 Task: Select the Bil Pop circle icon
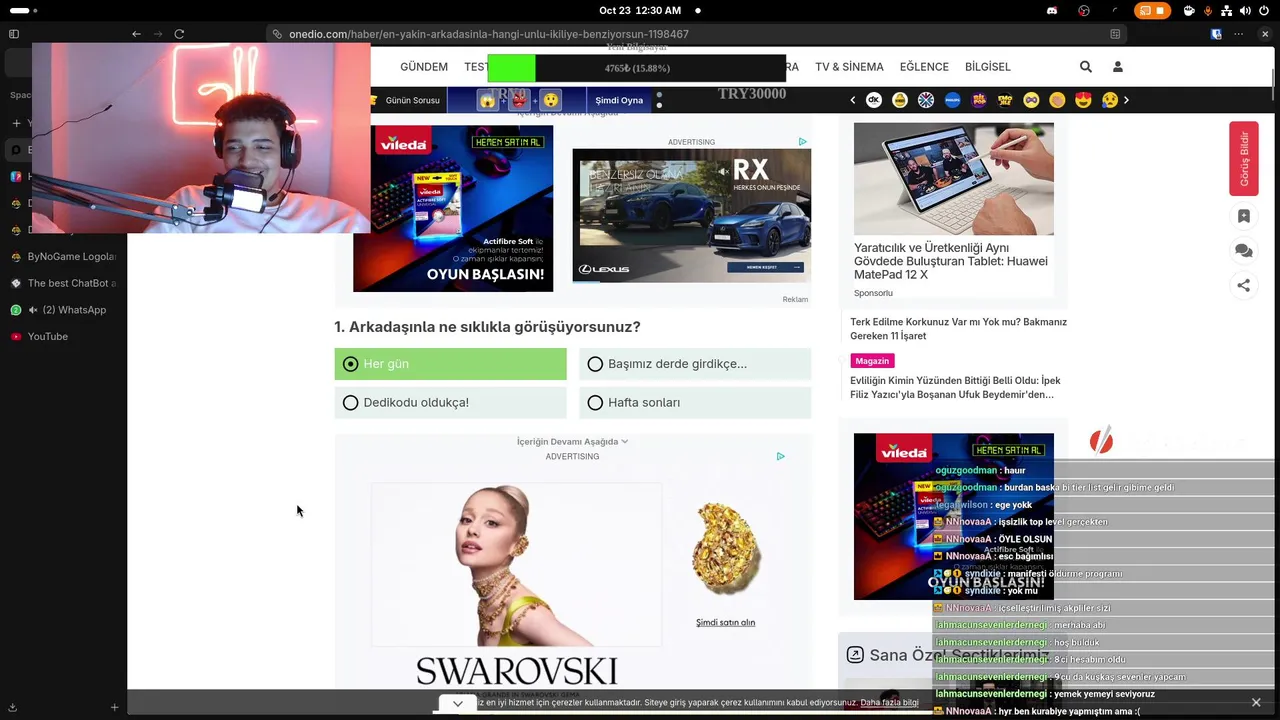979,100
